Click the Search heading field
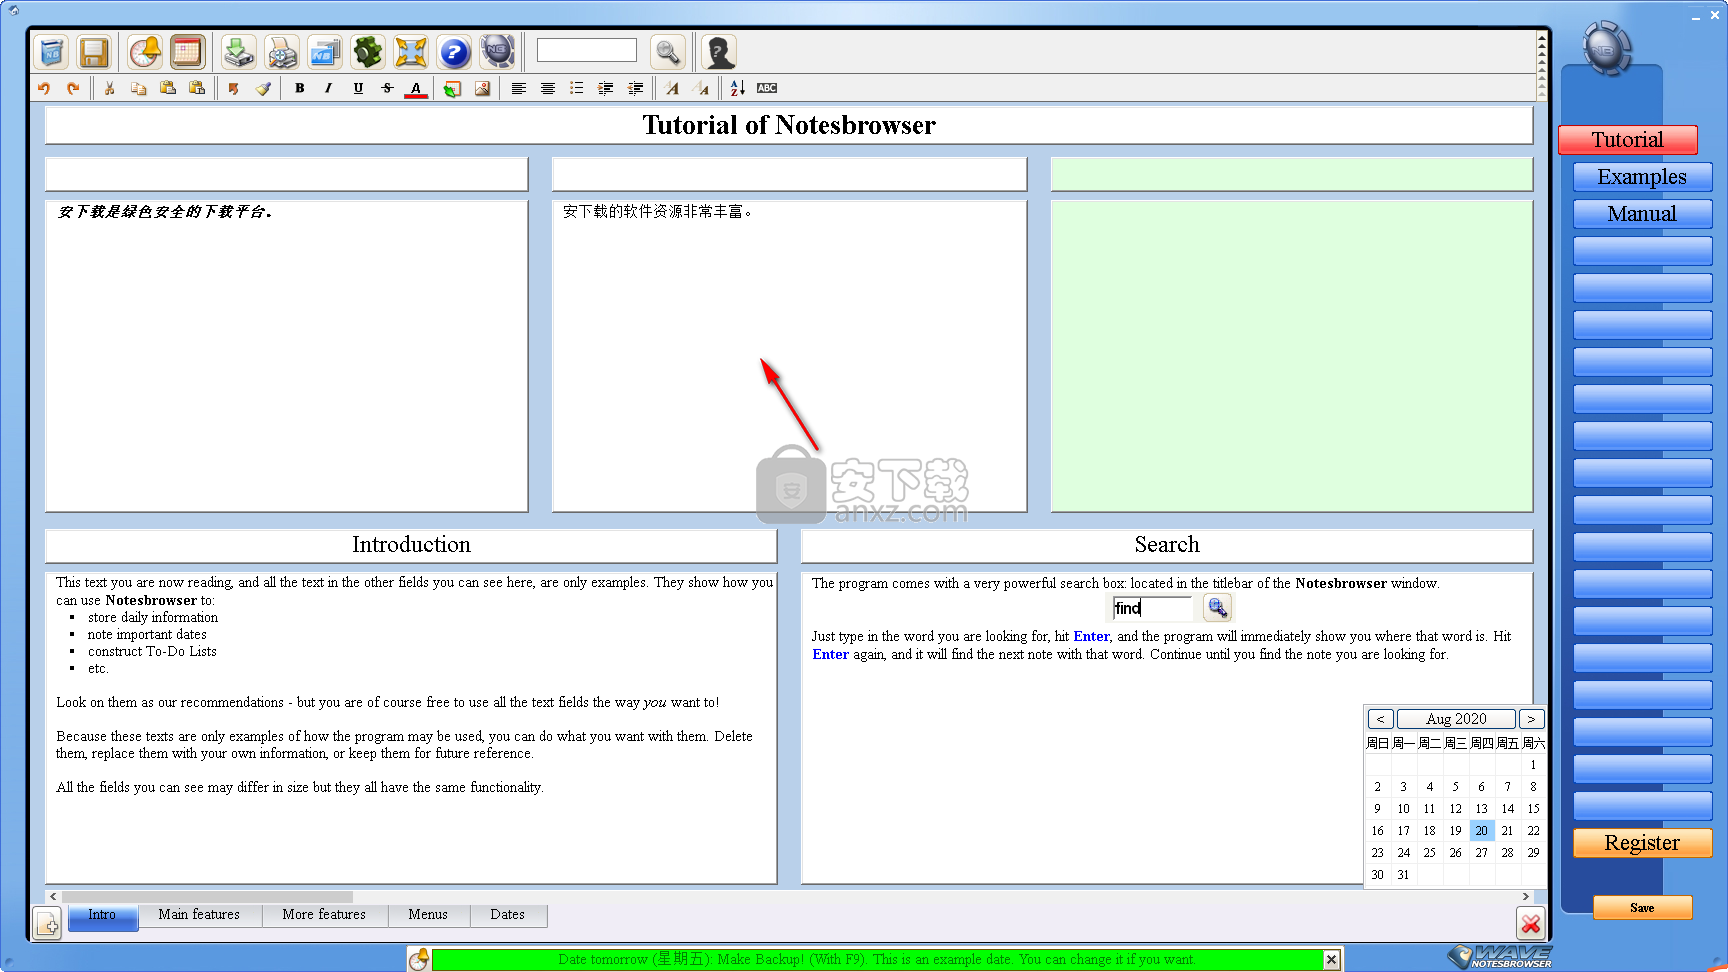This screenshot has height=972, width=1728. point(1167,545)
